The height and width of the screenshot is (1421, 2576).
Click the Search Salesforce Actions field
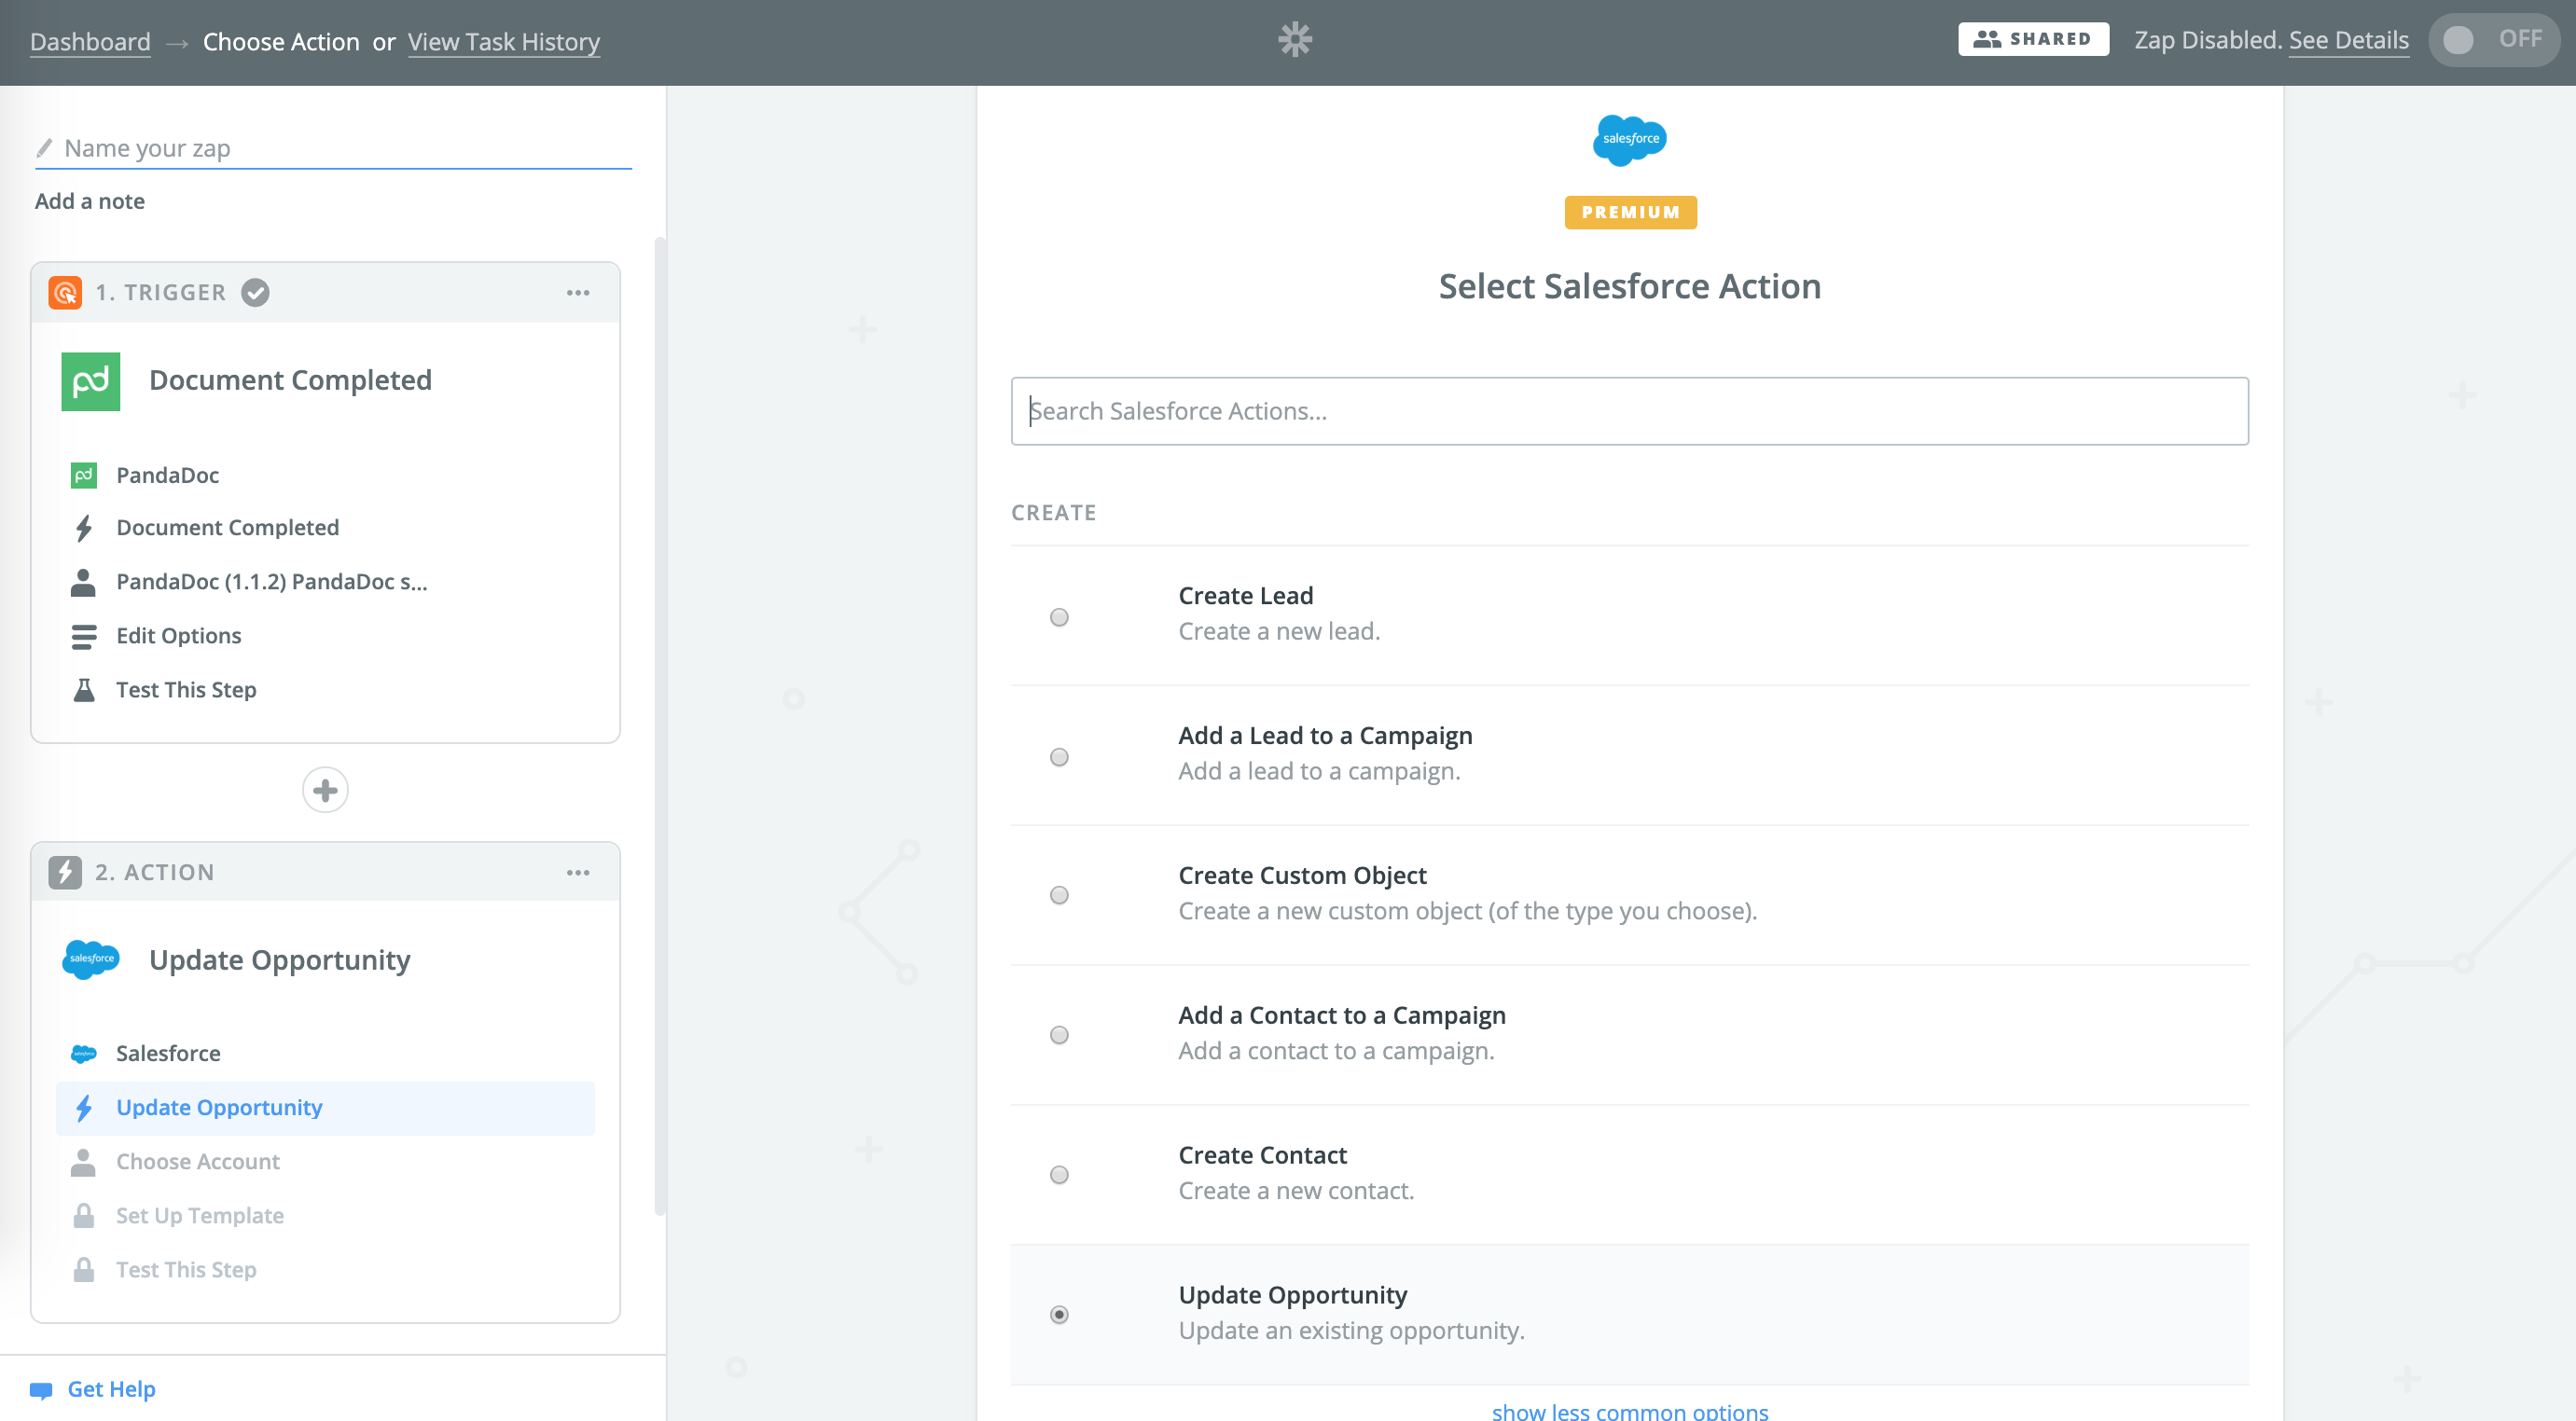pyautogui.click(x=1629, y=411)
